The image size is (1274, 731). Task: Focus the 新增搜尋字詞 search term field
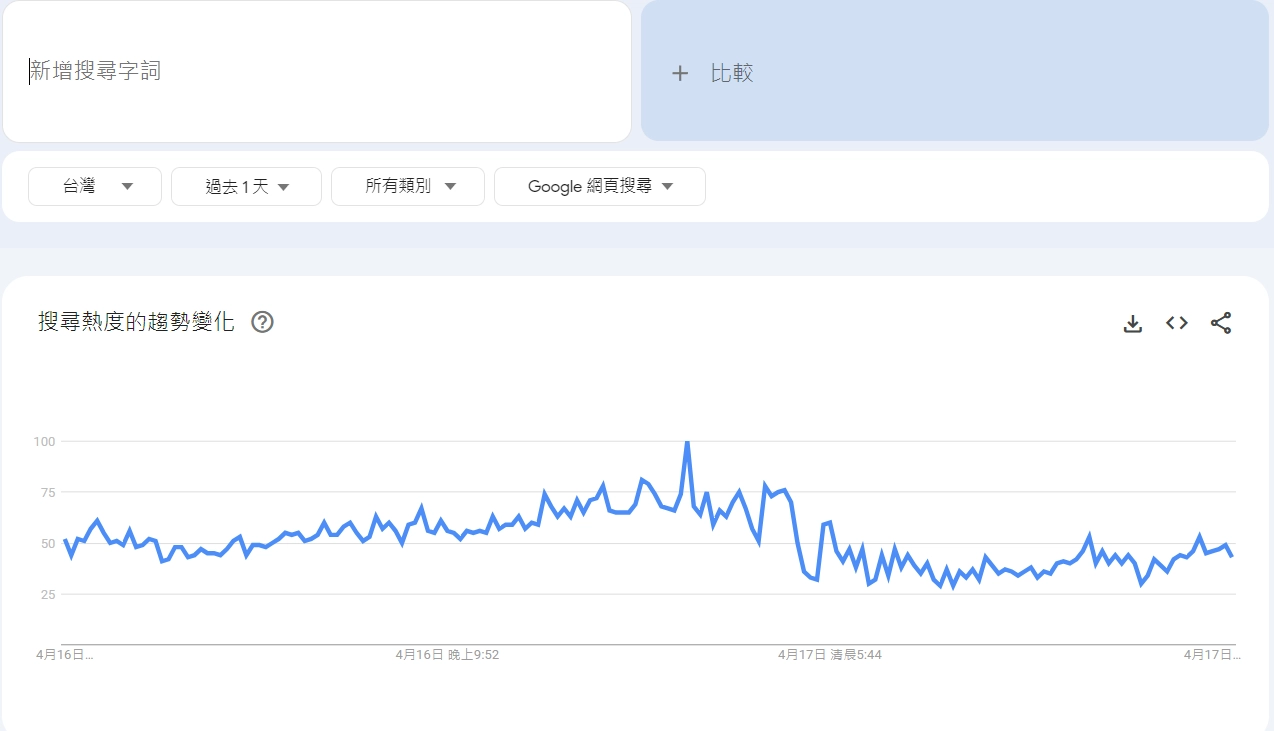(316, 71)
